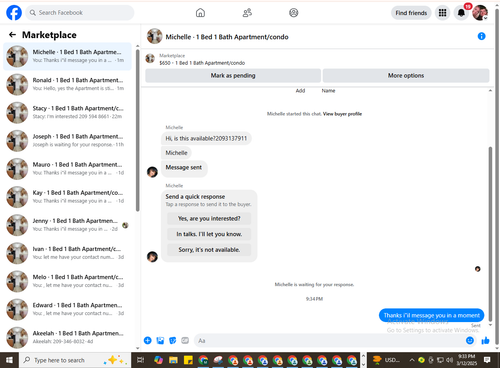Open the Friends icon in top navigation
Screen dimensions: 500x368
coord(247,13)
